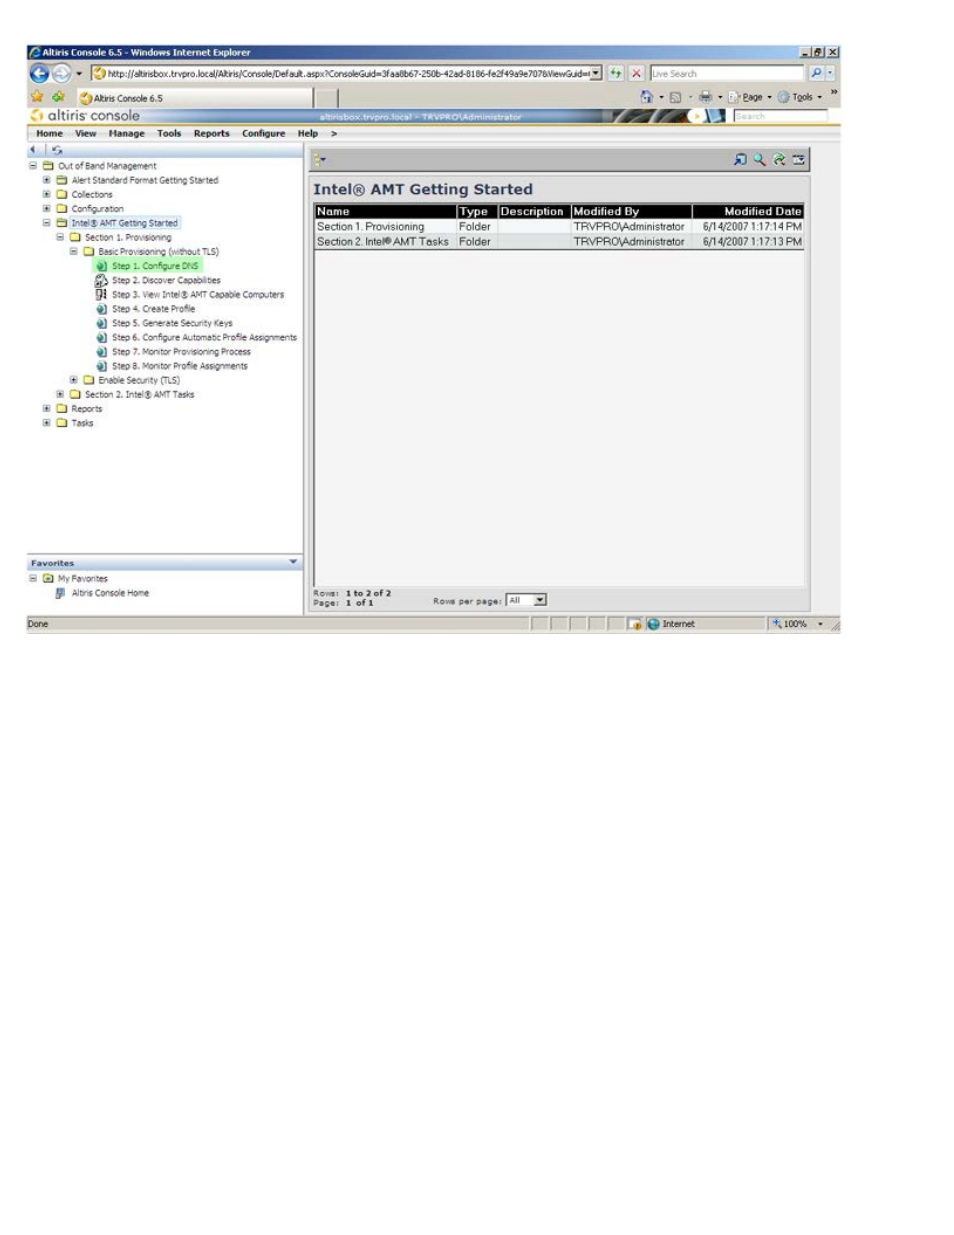
Task: Click the leftmost blue icon in the content toolbar
Action: pos(740,159)
